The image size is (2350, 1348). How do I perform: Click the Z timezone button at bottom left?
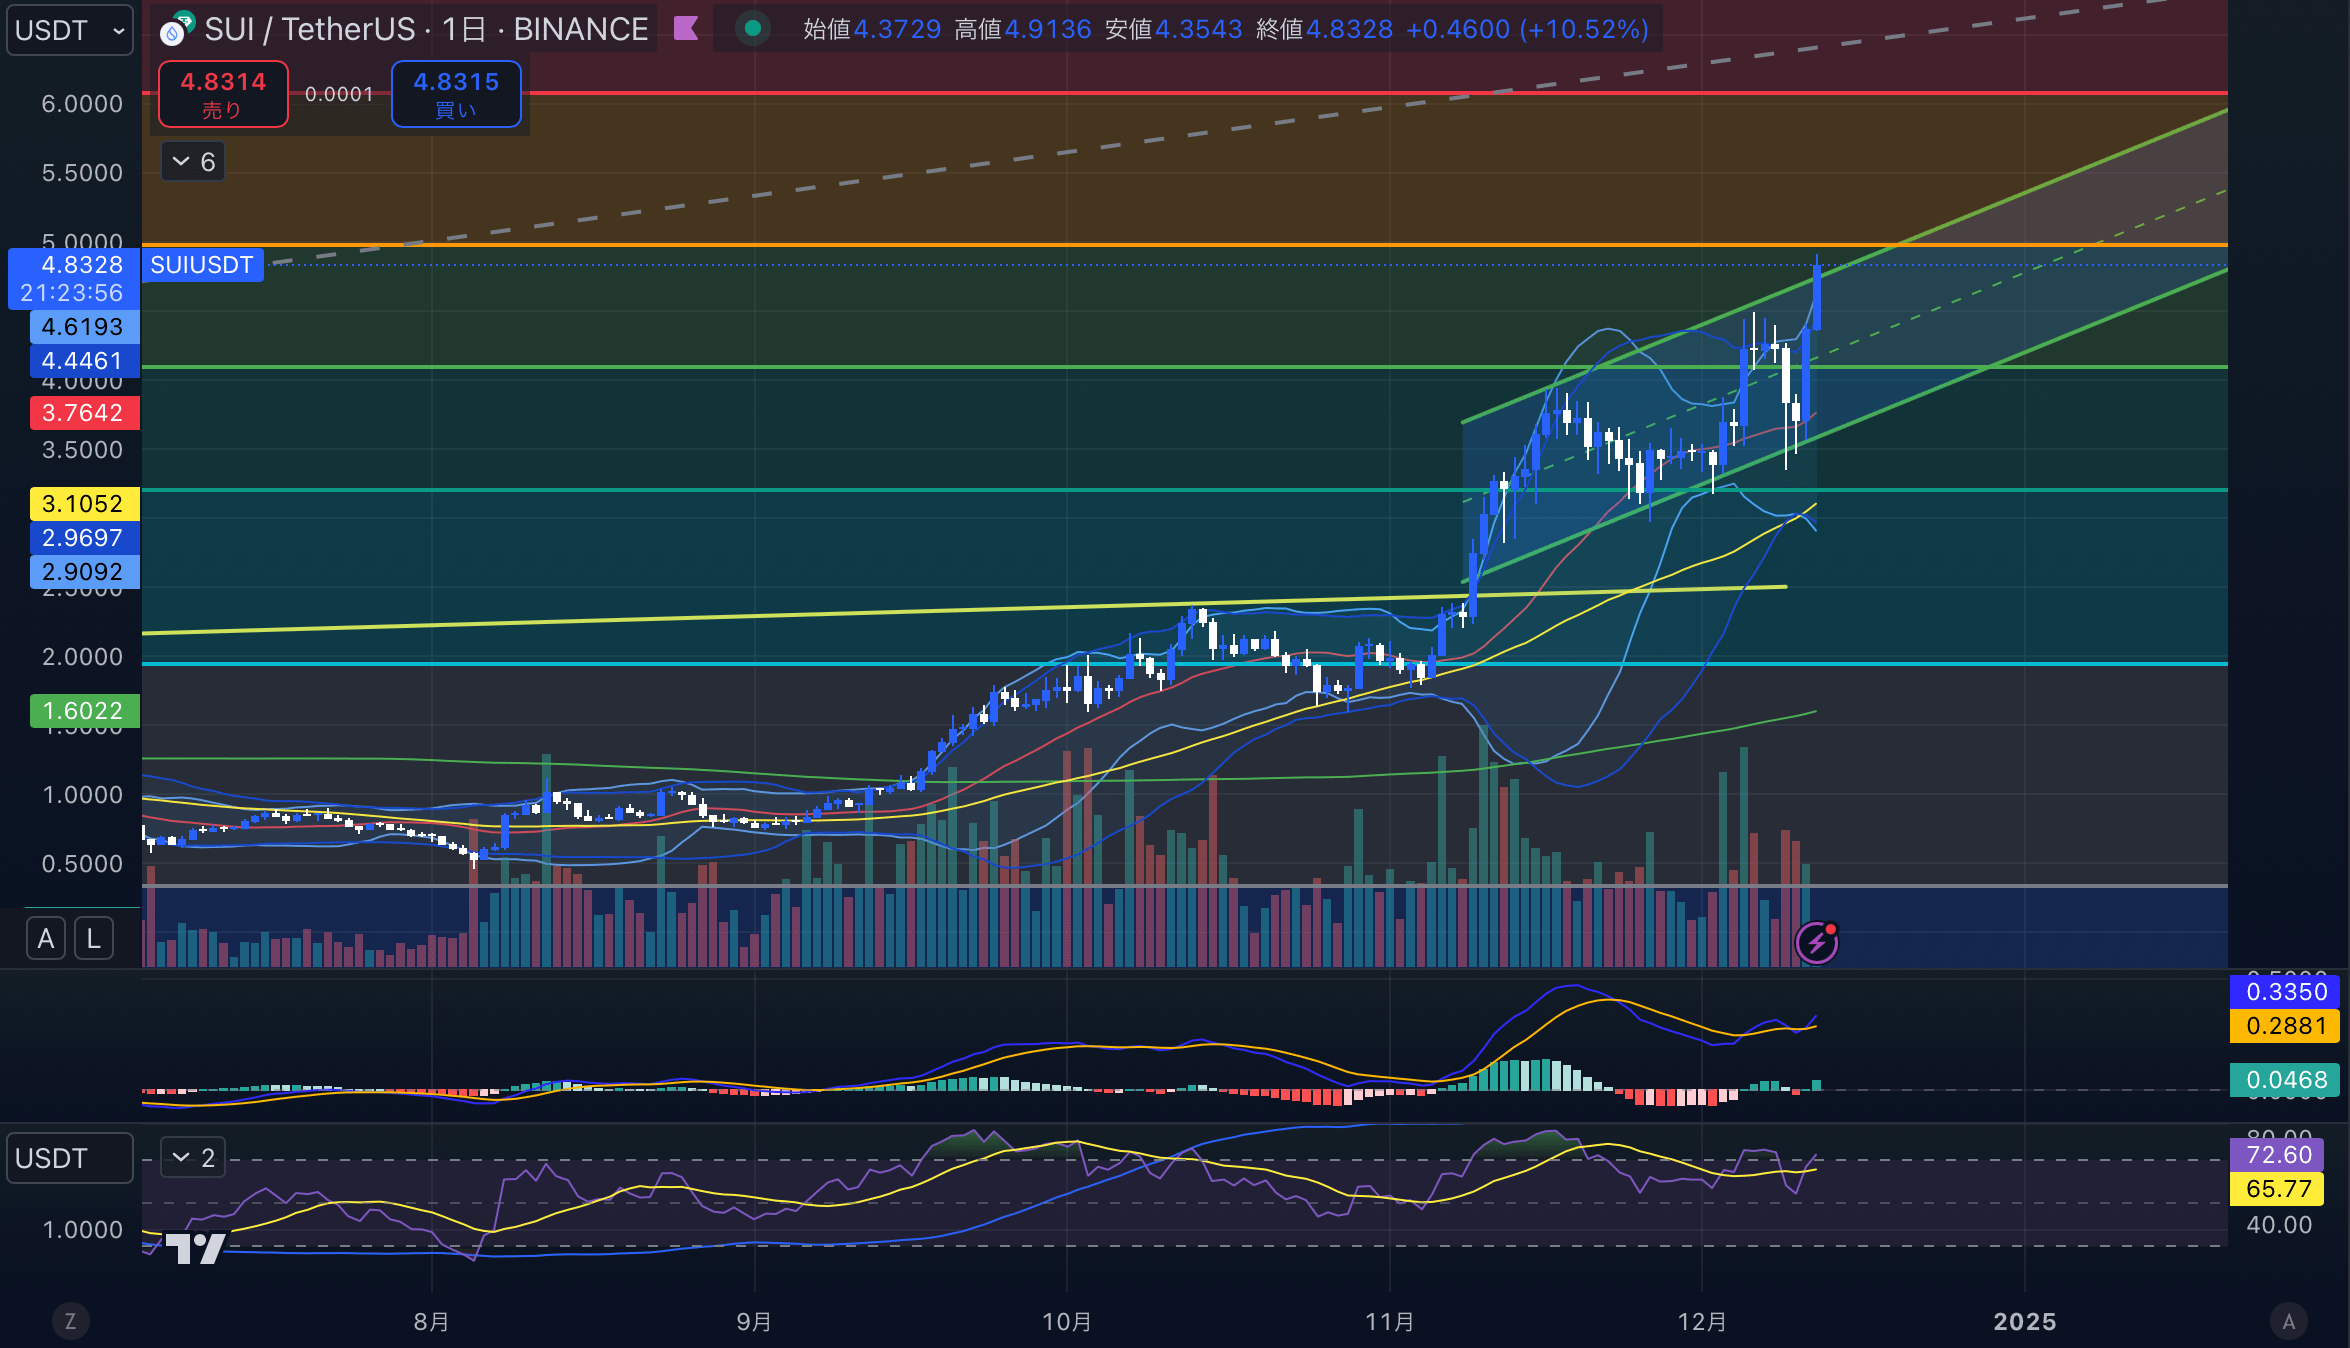pyautogui.click(x=70, y=1321)
